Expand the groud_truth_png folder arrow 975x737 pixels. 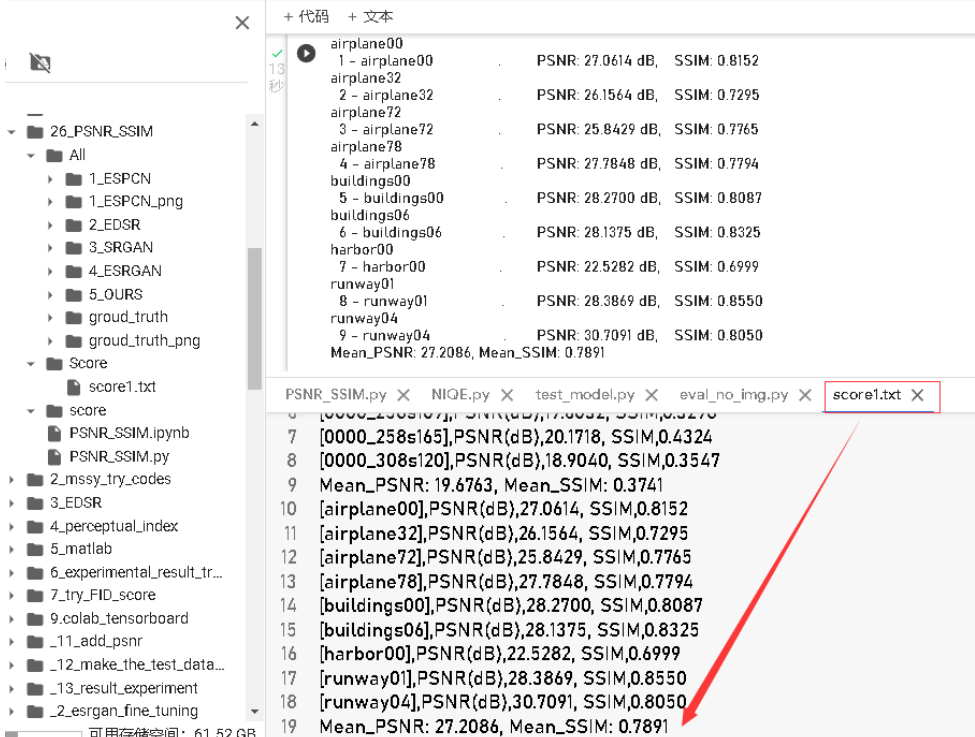coord(50,341)
